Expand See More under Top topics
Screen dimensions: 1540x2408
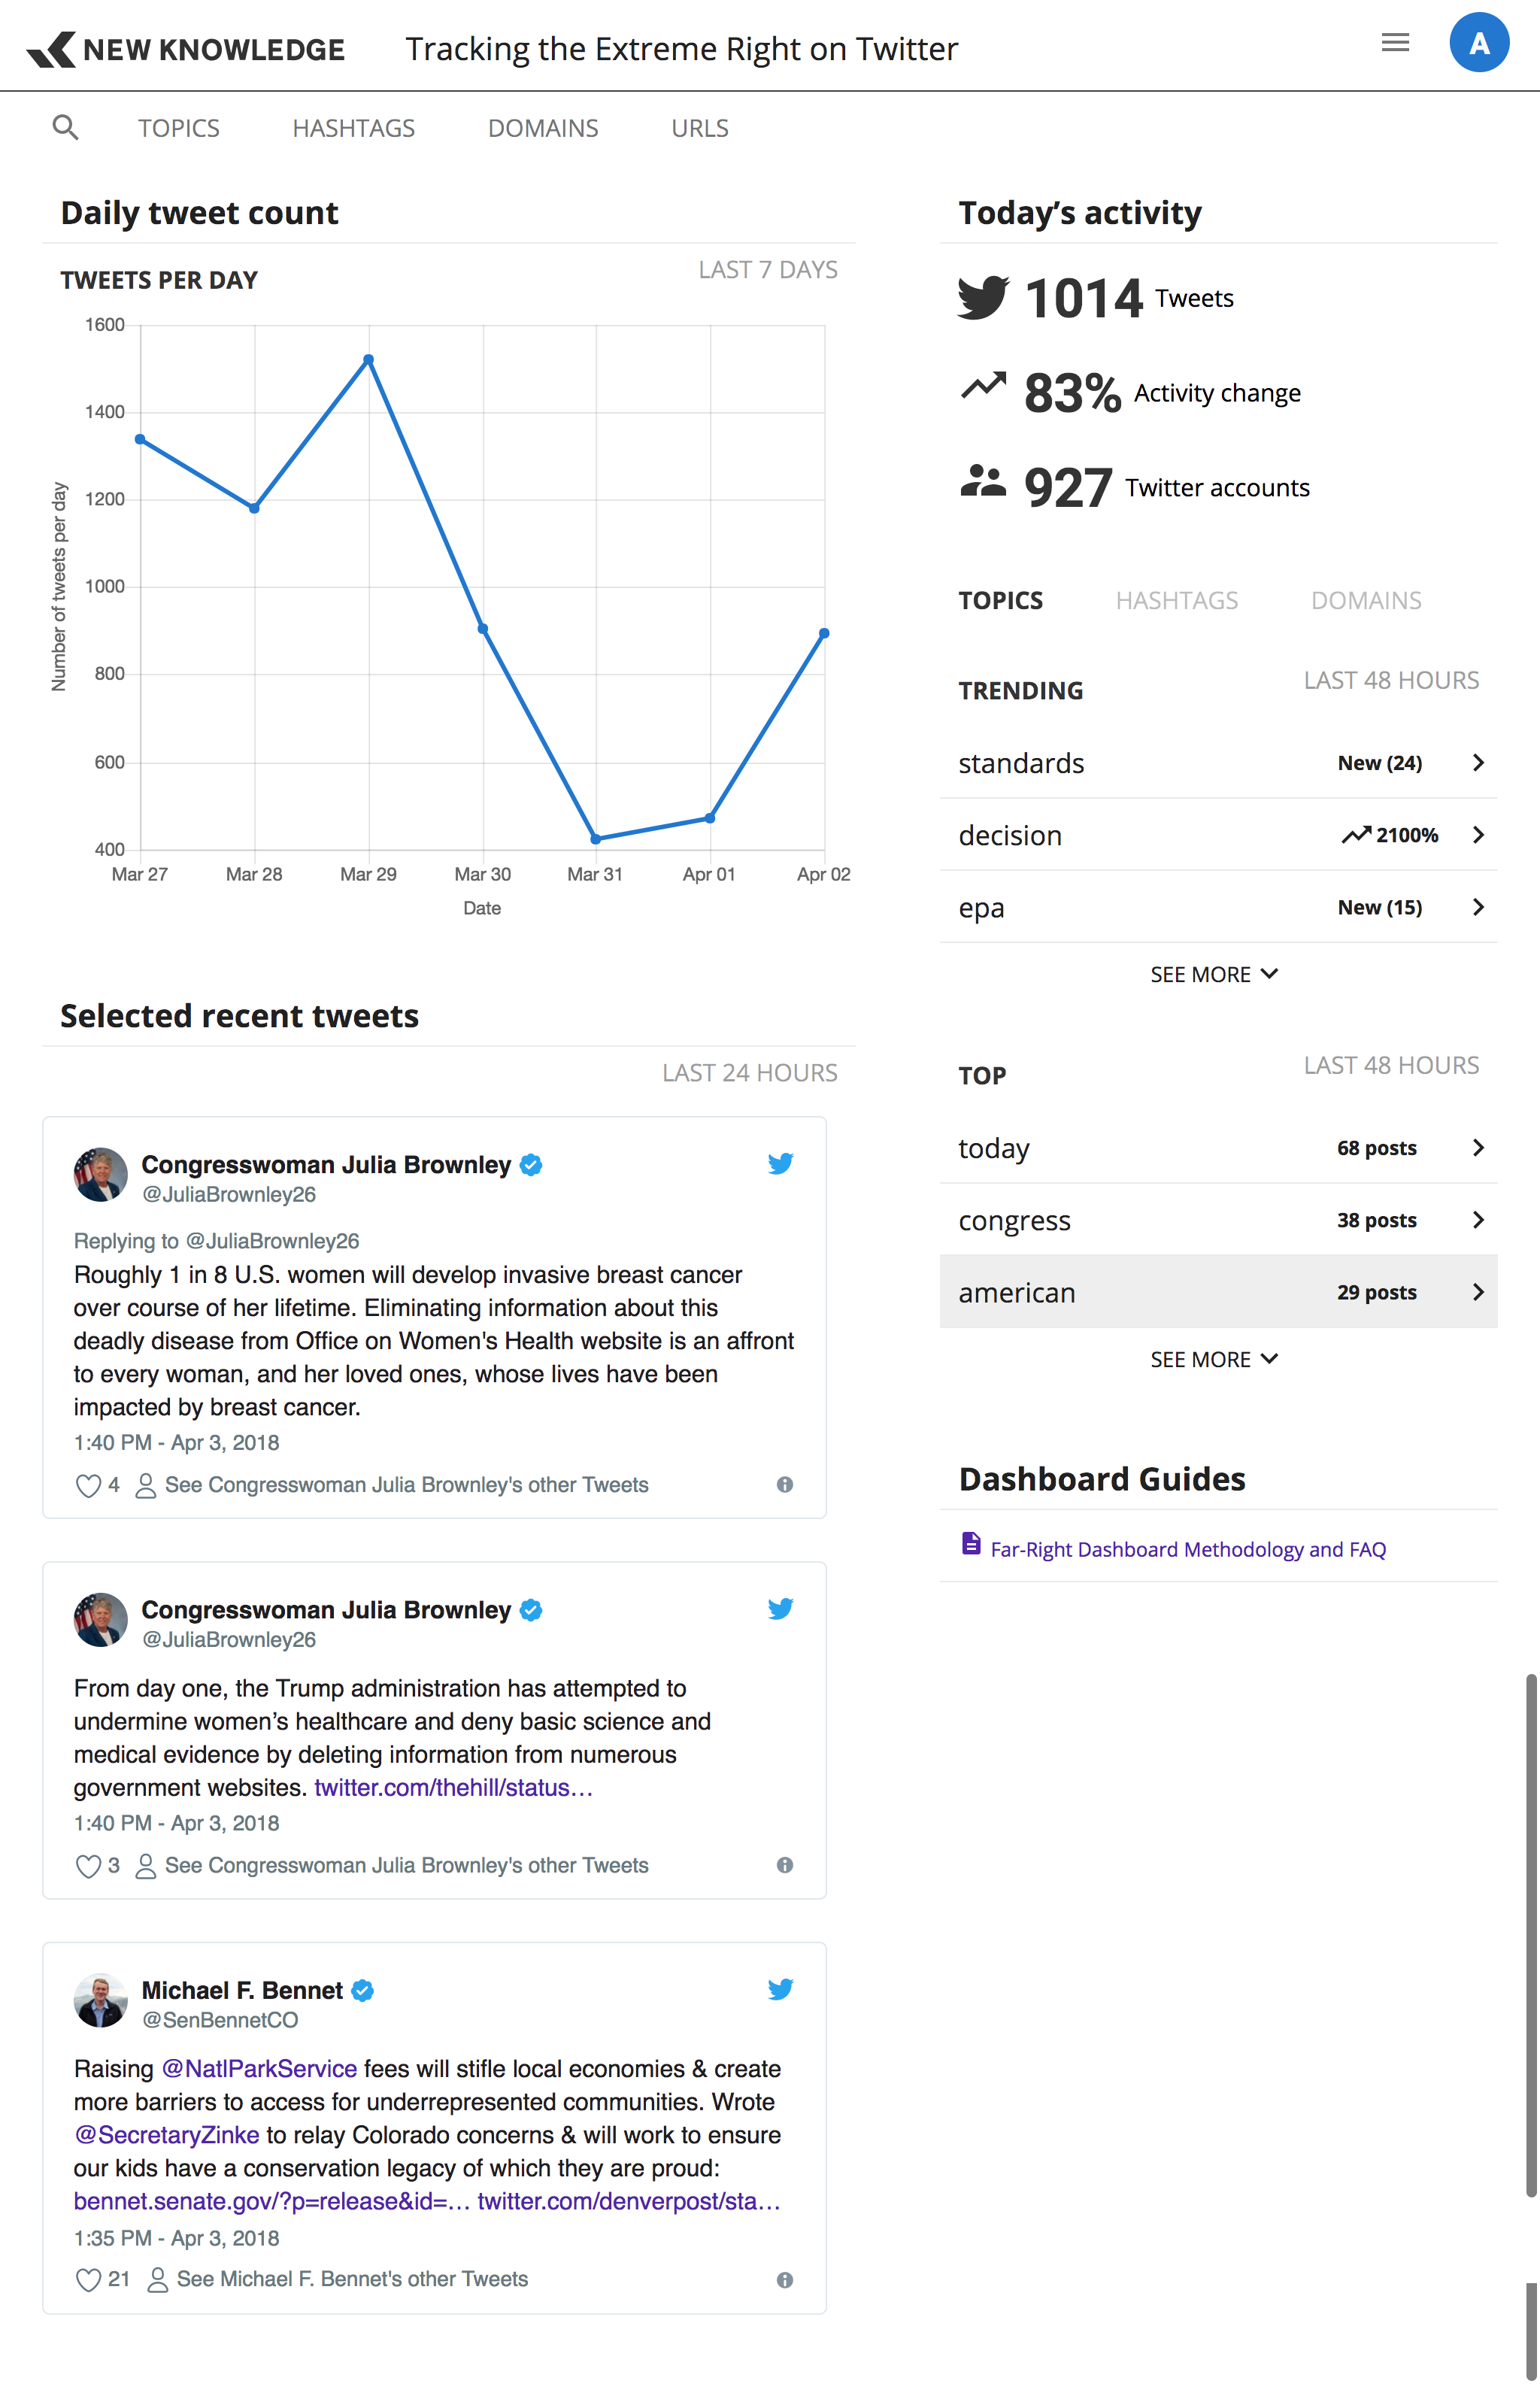click(x=1213, y=1359)
